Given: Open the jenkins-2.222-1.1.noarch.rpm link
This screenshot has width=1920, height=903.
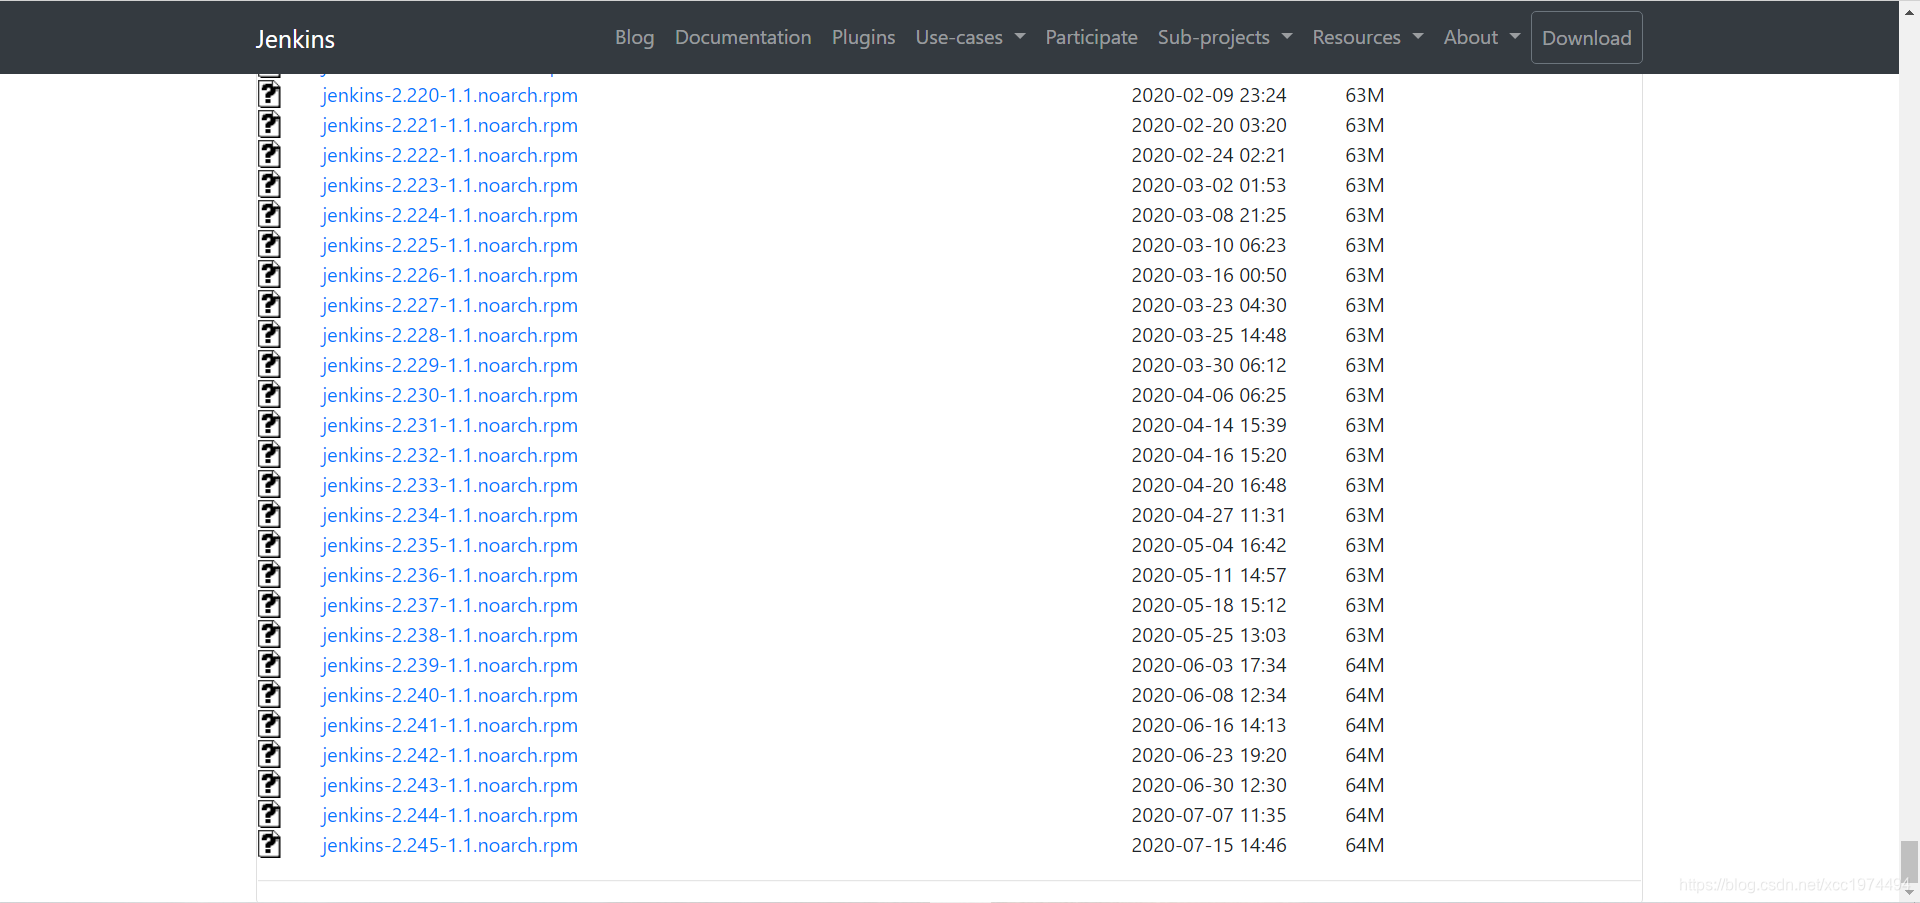Looking at the screenshot, I should [x=450, y=155].
